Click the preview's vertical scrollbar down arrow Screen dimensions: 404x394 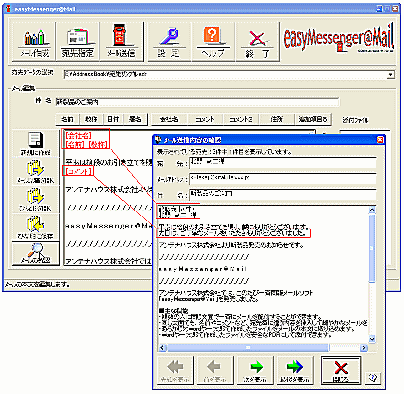pyautogui.click(x=372, y=339)
